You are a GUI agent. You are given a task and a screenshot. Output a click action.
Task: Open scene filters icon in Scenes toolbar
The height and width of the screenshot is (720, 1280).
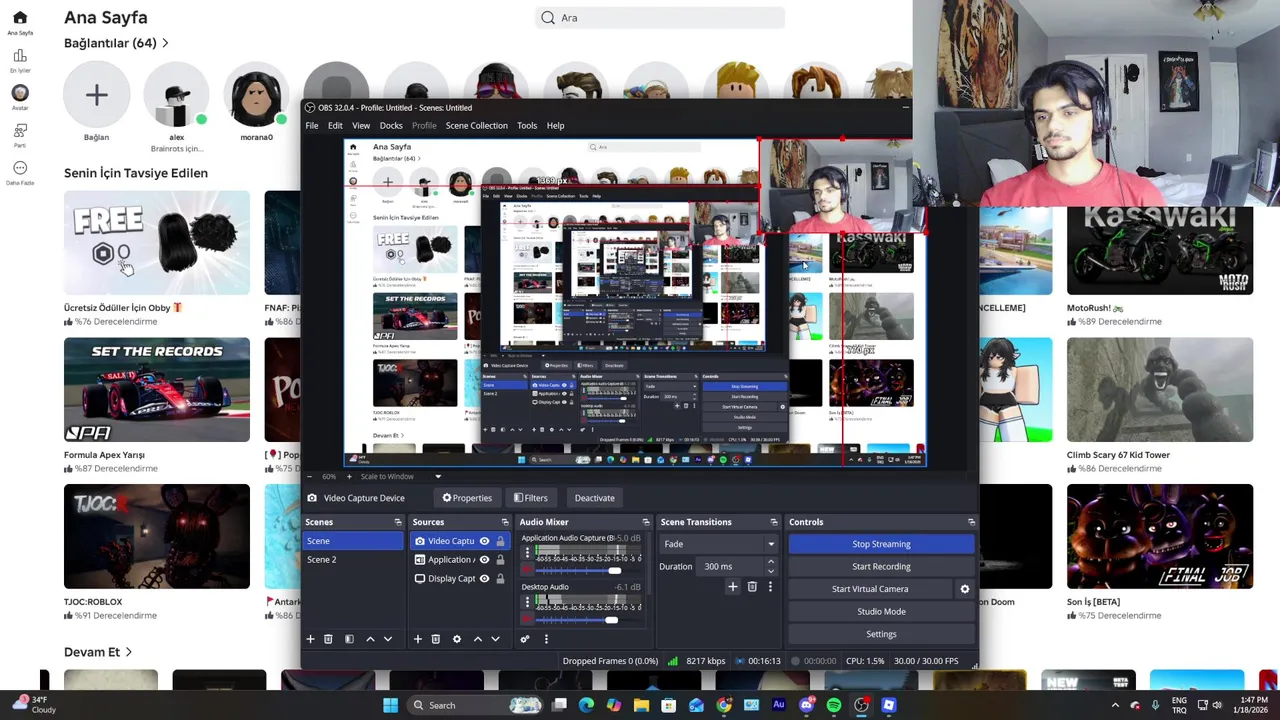click(349, 639)
